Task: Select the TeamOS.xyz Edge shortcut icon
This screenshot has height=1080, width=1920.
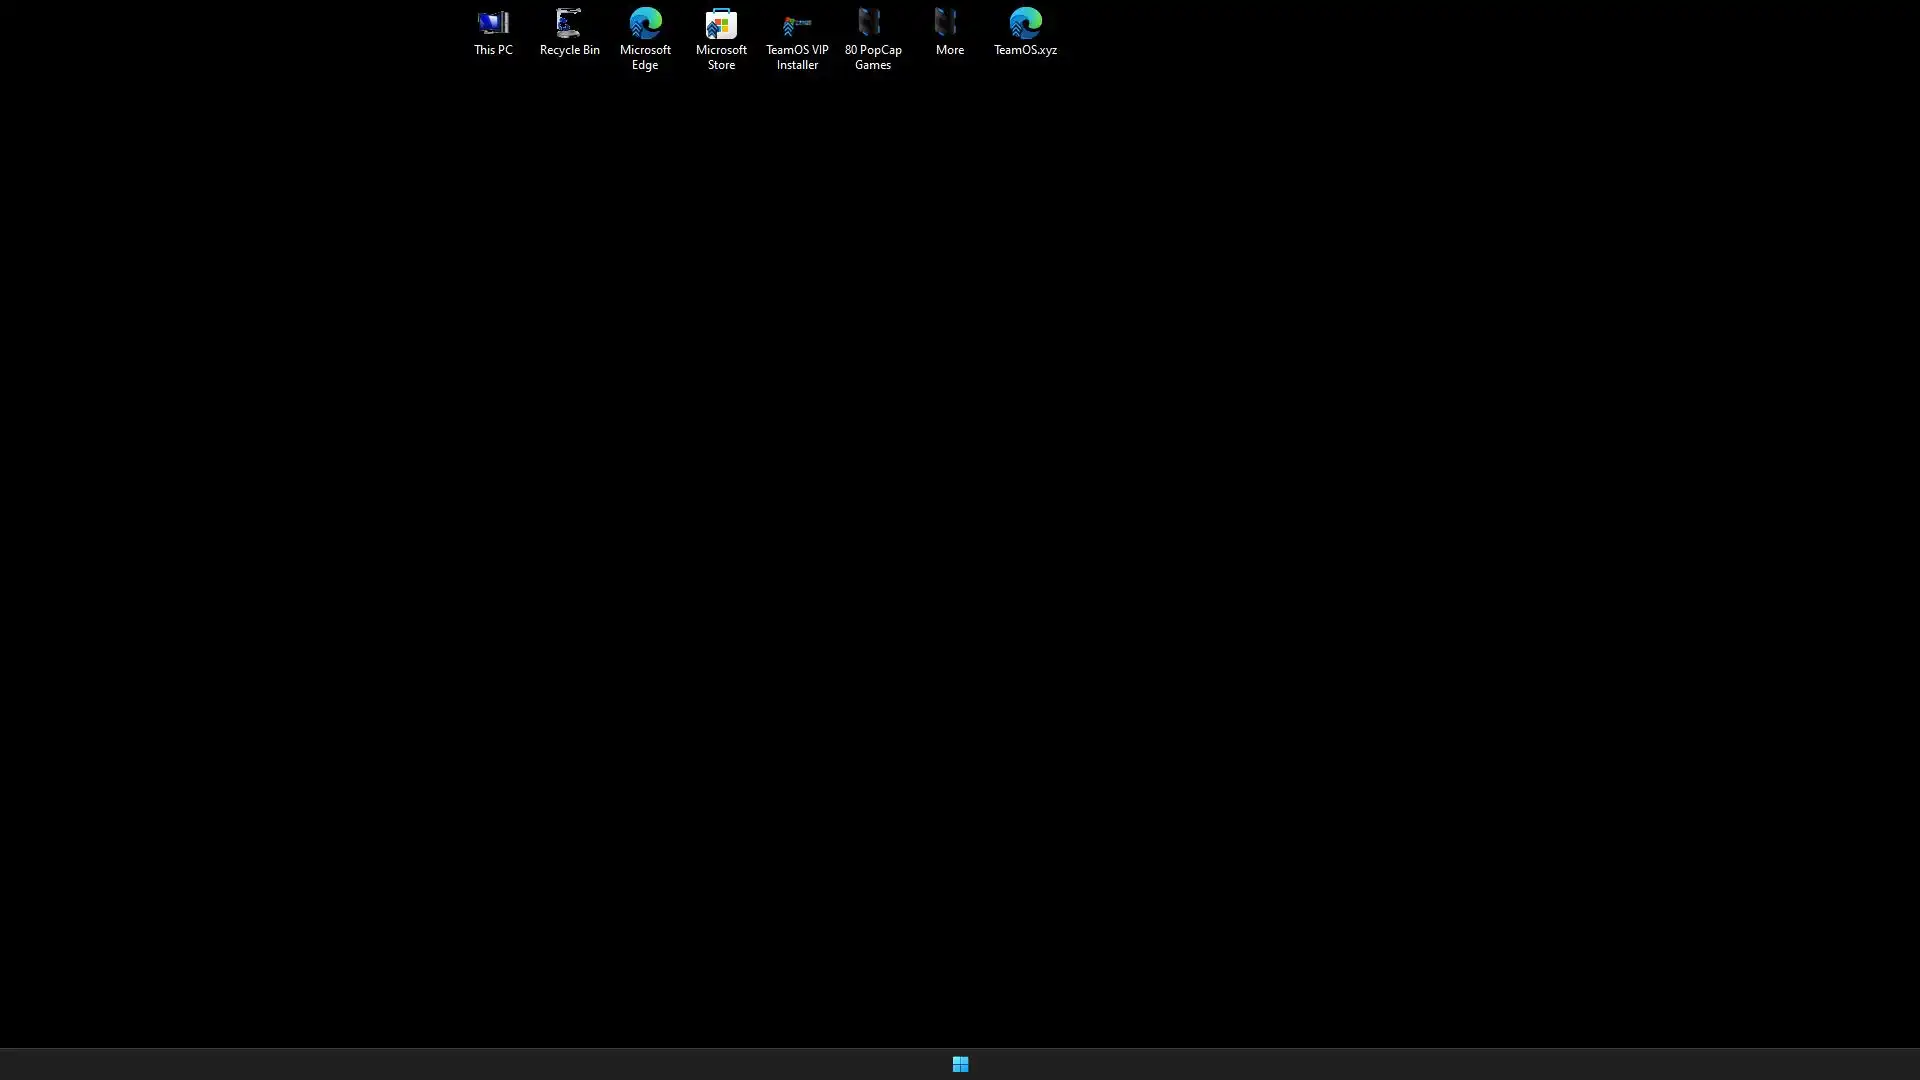Action: [x=1025, y=23]
